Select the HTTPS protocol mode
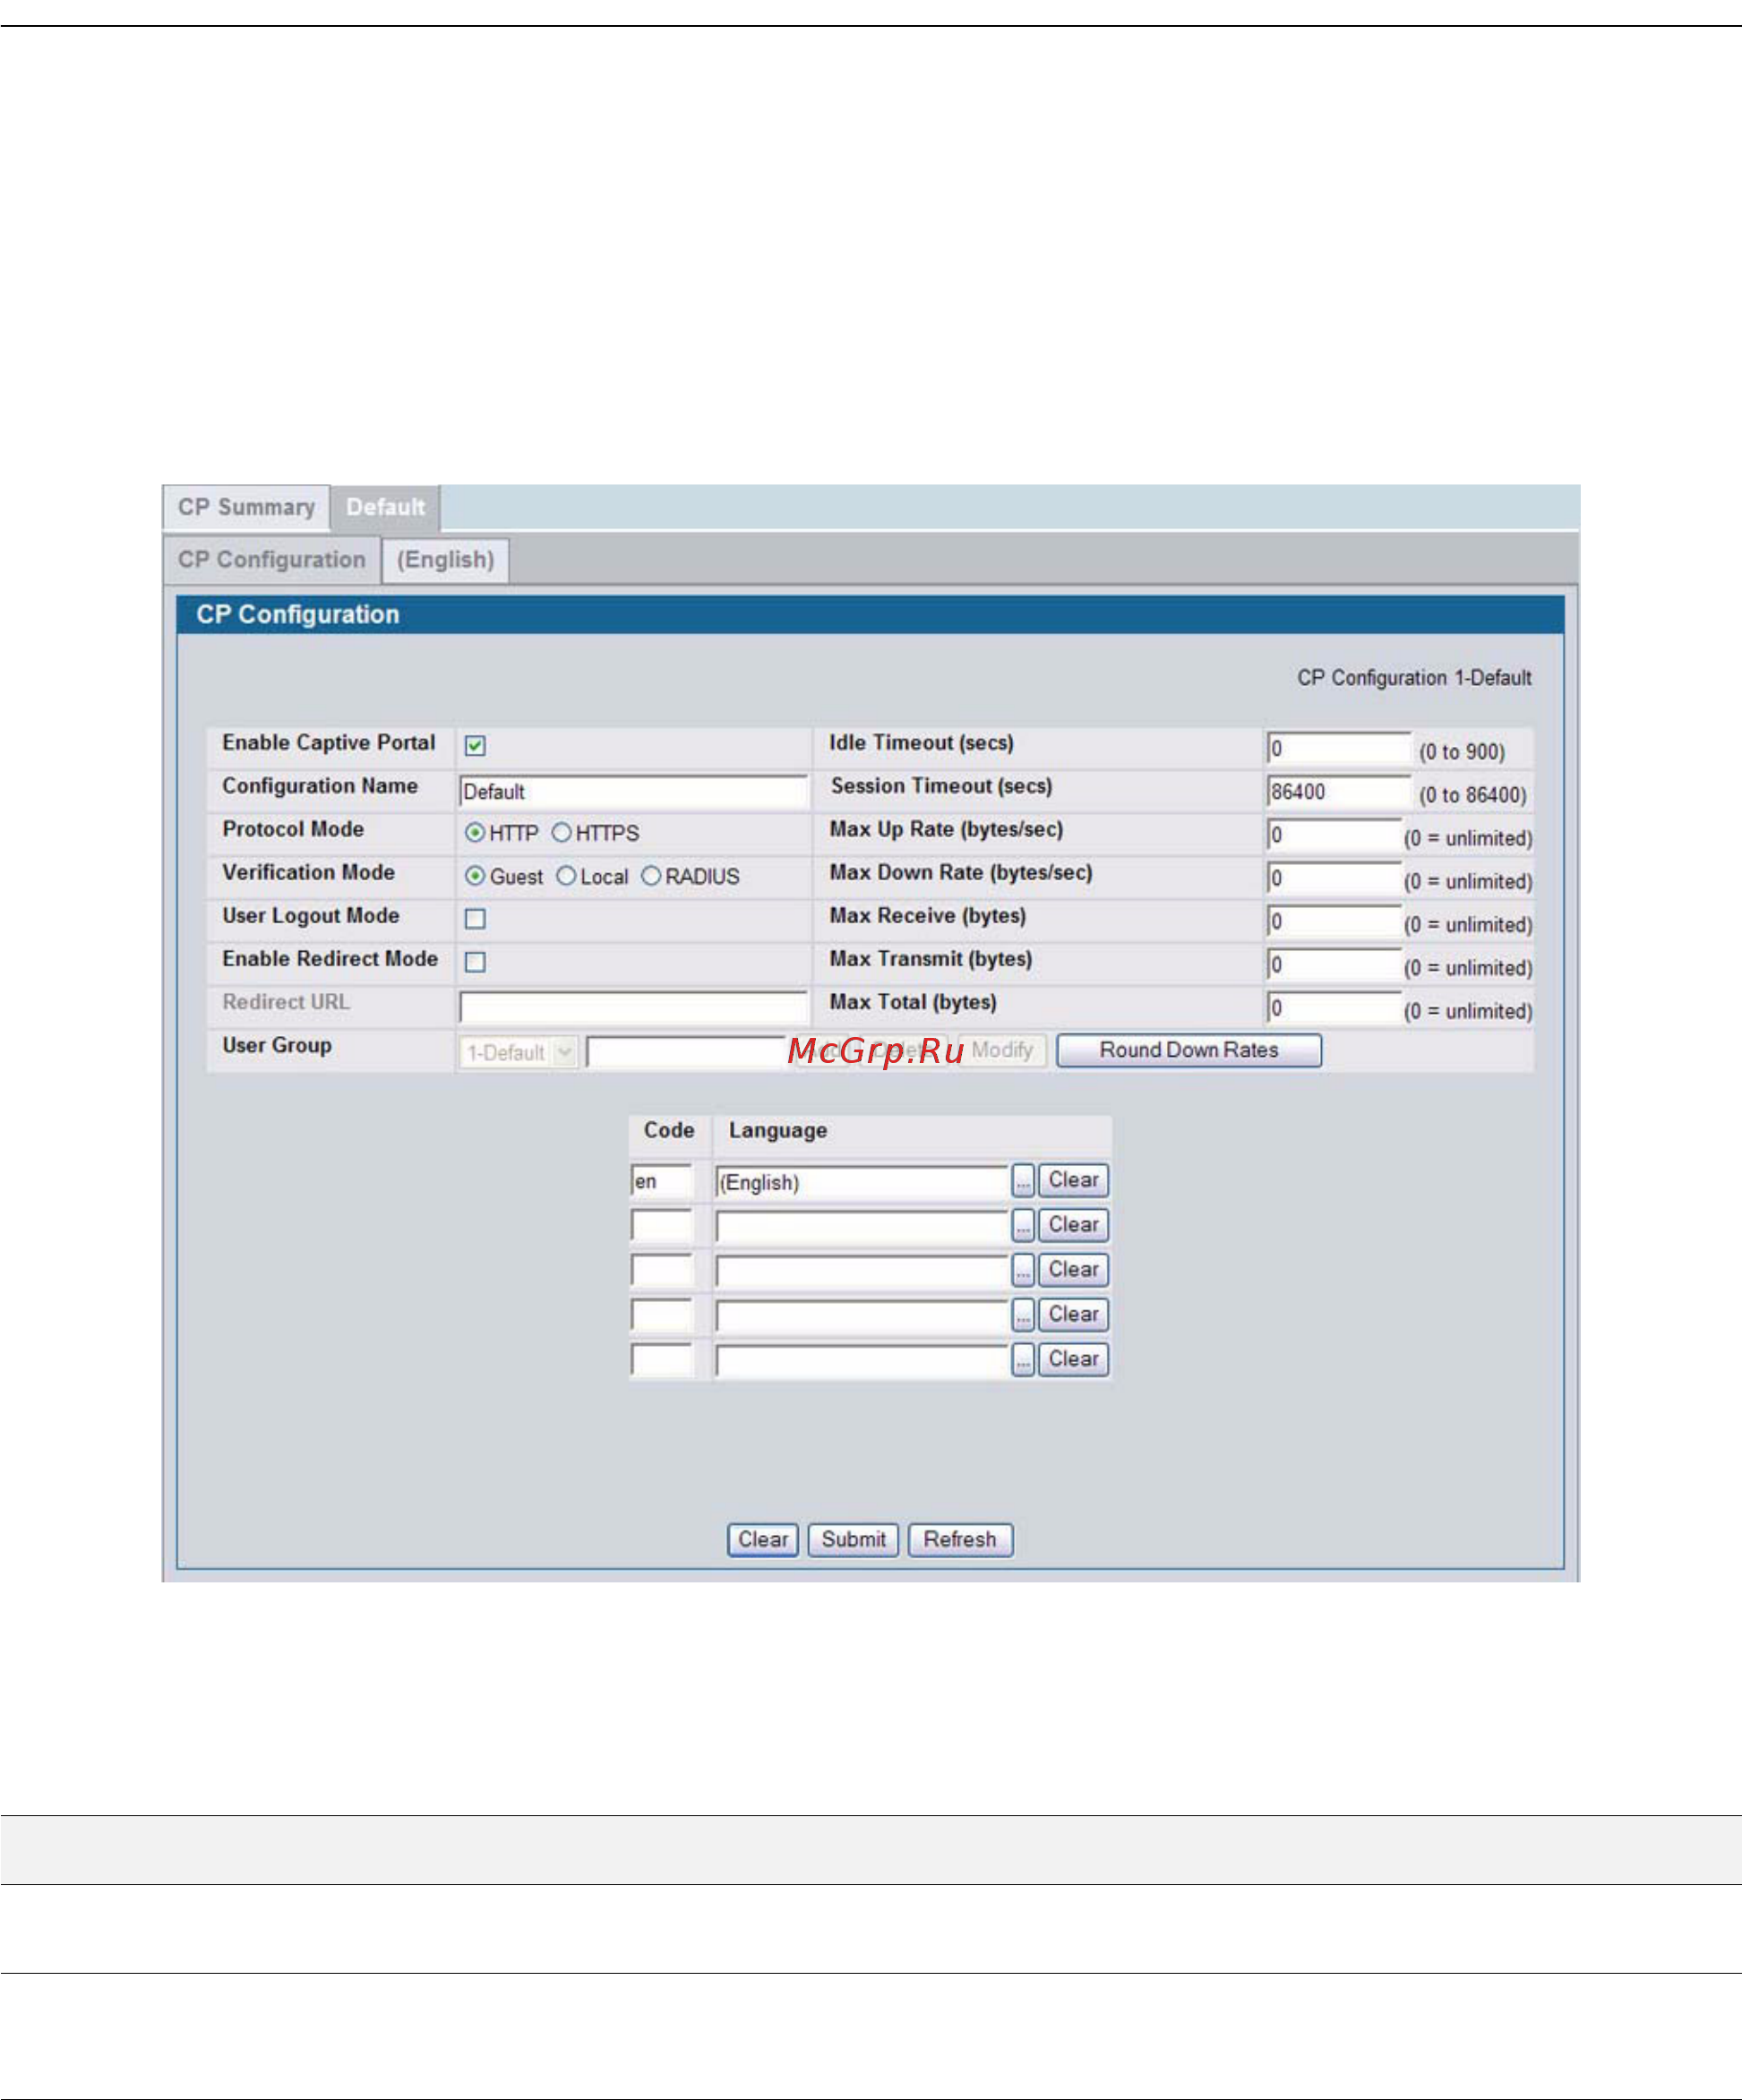The image size is (1742, 2100). (562, 832)
